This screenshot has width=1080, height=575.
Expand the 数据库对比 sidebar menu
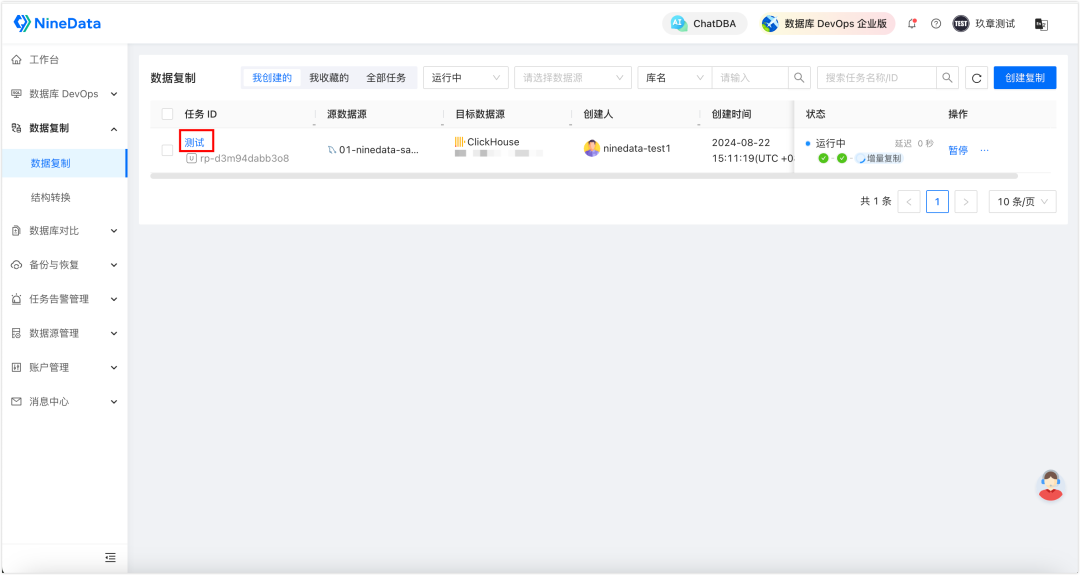tap(64, 231)
